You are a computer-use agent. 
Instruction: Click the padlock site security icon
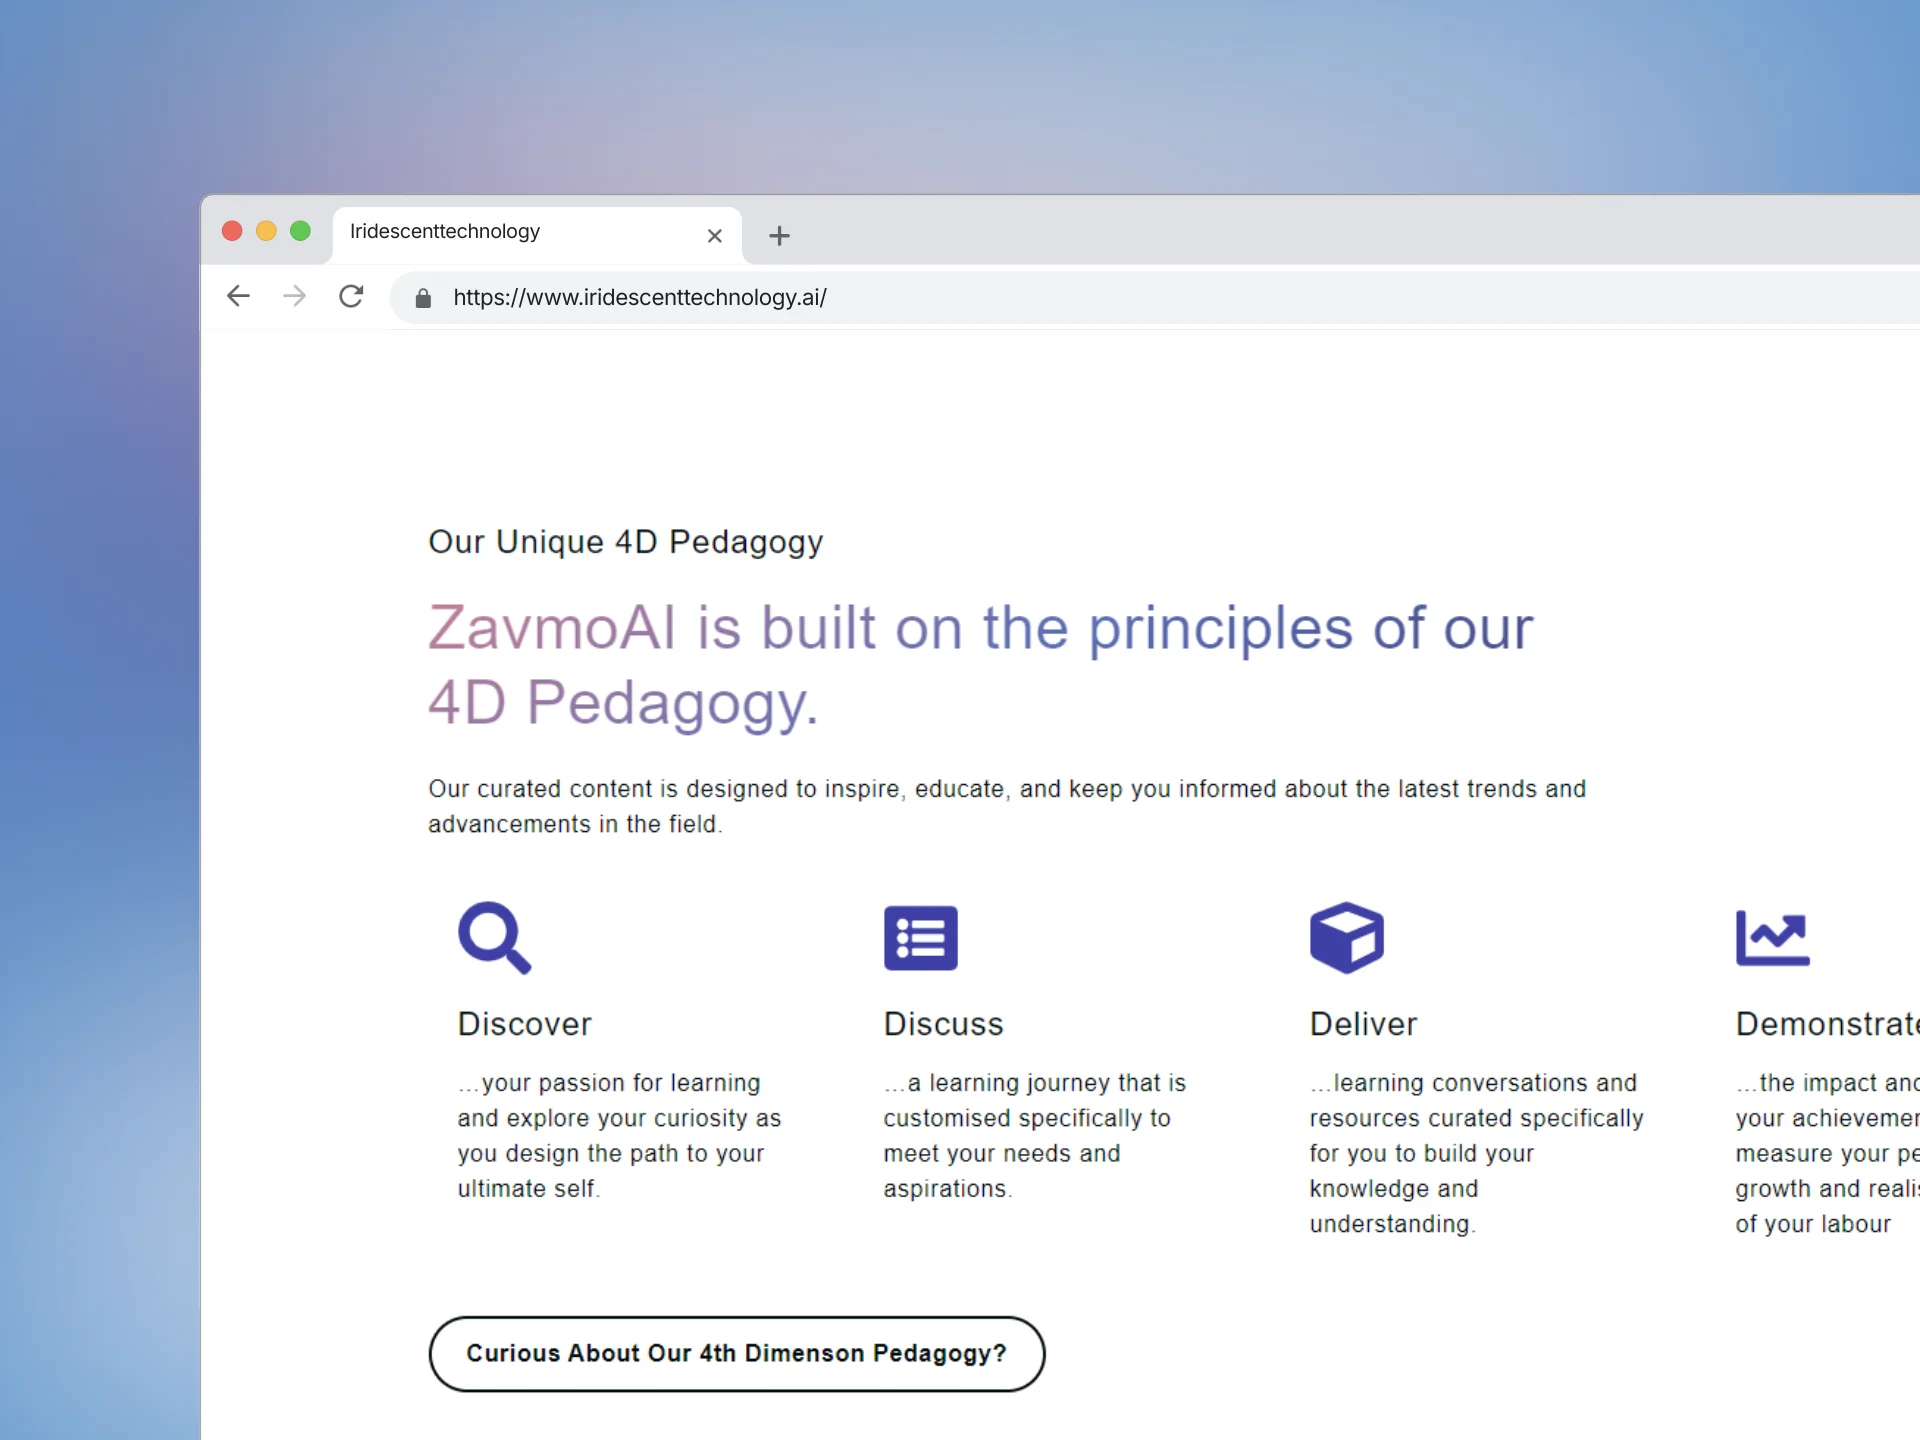(x=423, y=298)
